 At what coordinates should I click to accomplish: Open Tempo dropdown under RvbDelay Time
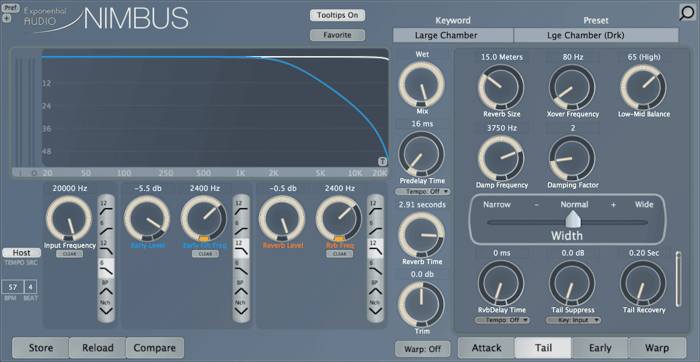[502, 320]
